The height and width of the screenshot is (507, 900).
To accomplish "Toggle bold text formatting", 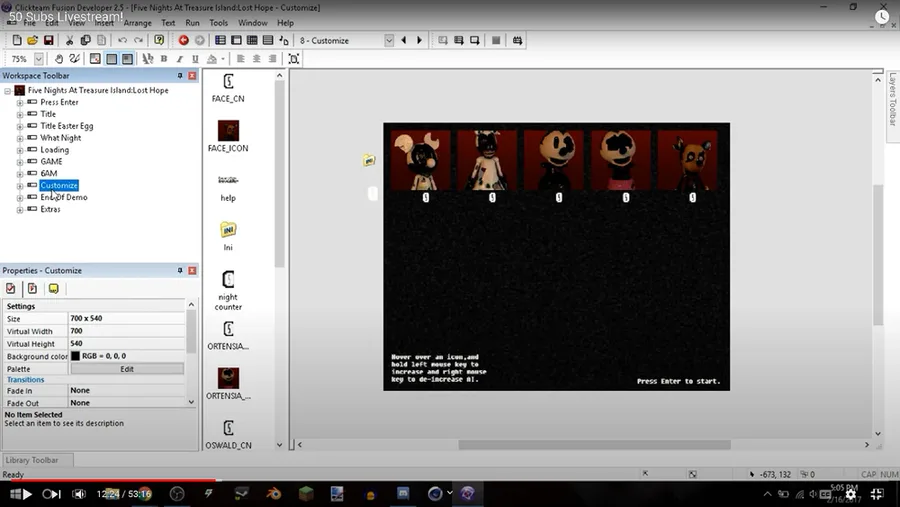I will 164,59.
